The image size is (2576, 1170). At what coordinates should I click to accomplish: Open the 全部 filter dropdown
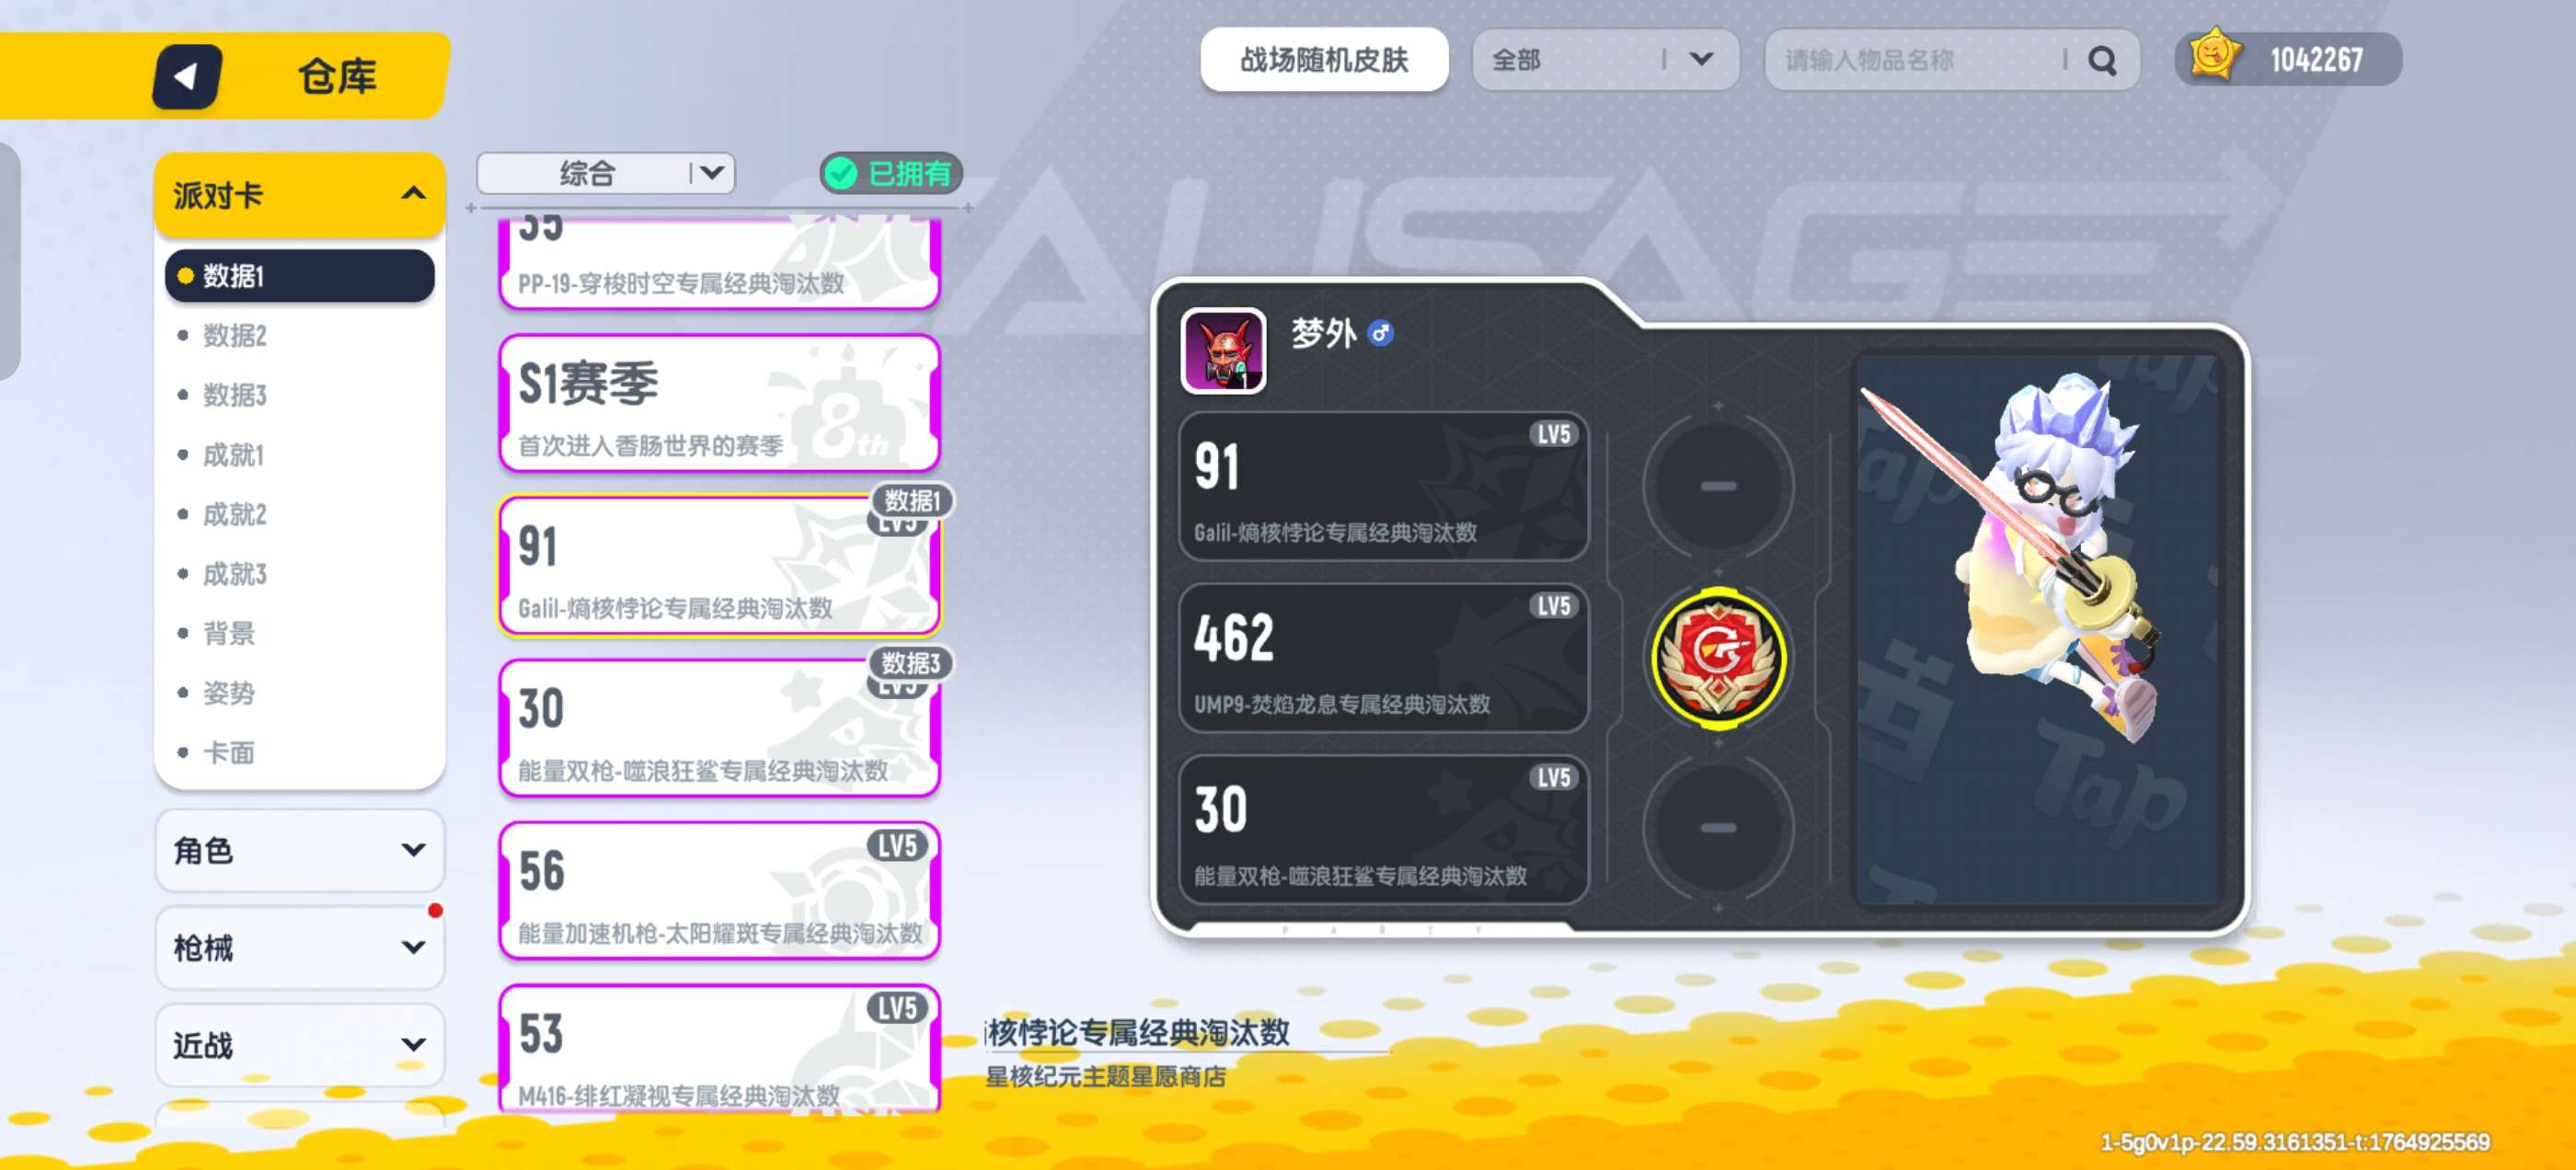(1605, 61)
